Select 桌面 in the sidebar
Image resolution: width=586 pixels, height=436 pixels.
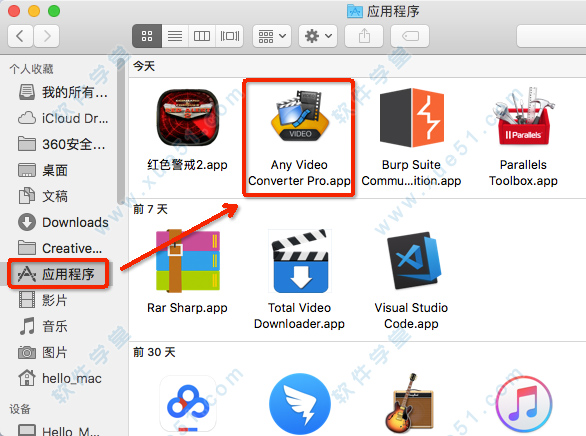coord(43,170)
